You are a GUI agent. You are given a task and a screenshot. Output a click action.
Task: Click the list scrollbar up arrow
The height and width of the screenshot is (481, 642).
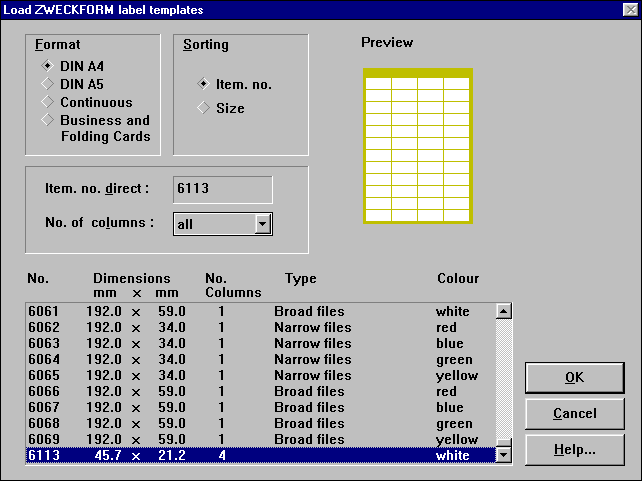point(504,311)
